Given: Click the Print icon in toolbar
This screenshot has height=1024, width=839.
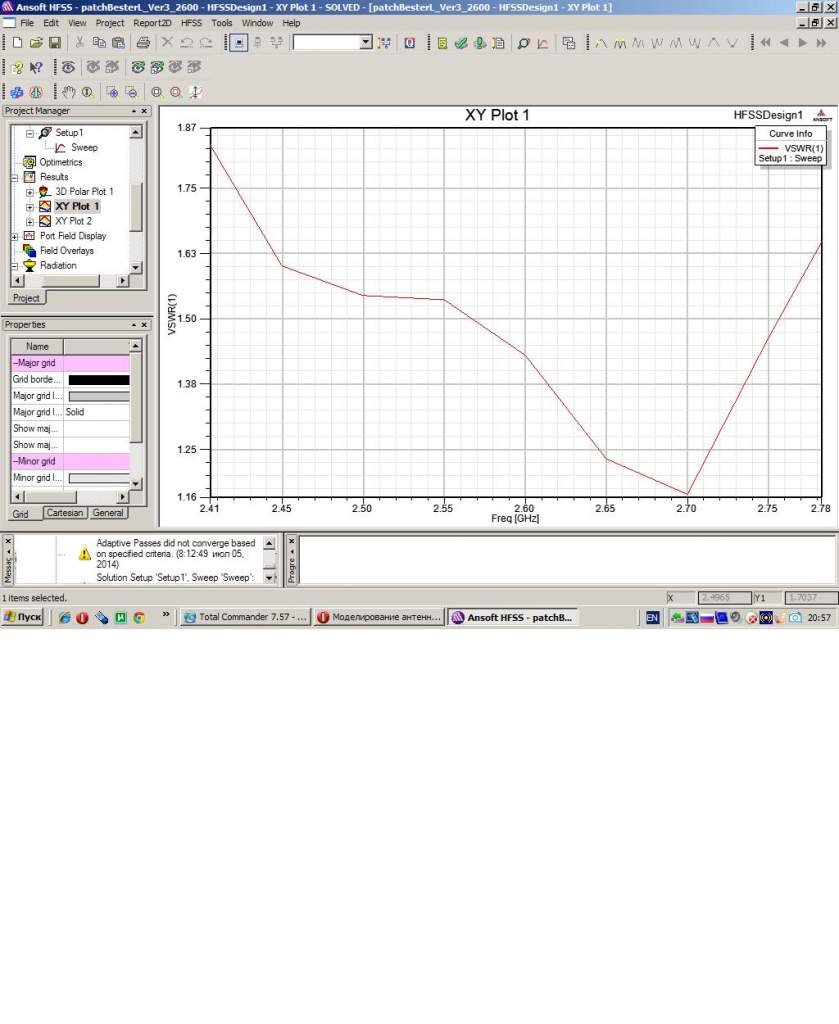Looking at the screenshot, I should tap(143, 43).
